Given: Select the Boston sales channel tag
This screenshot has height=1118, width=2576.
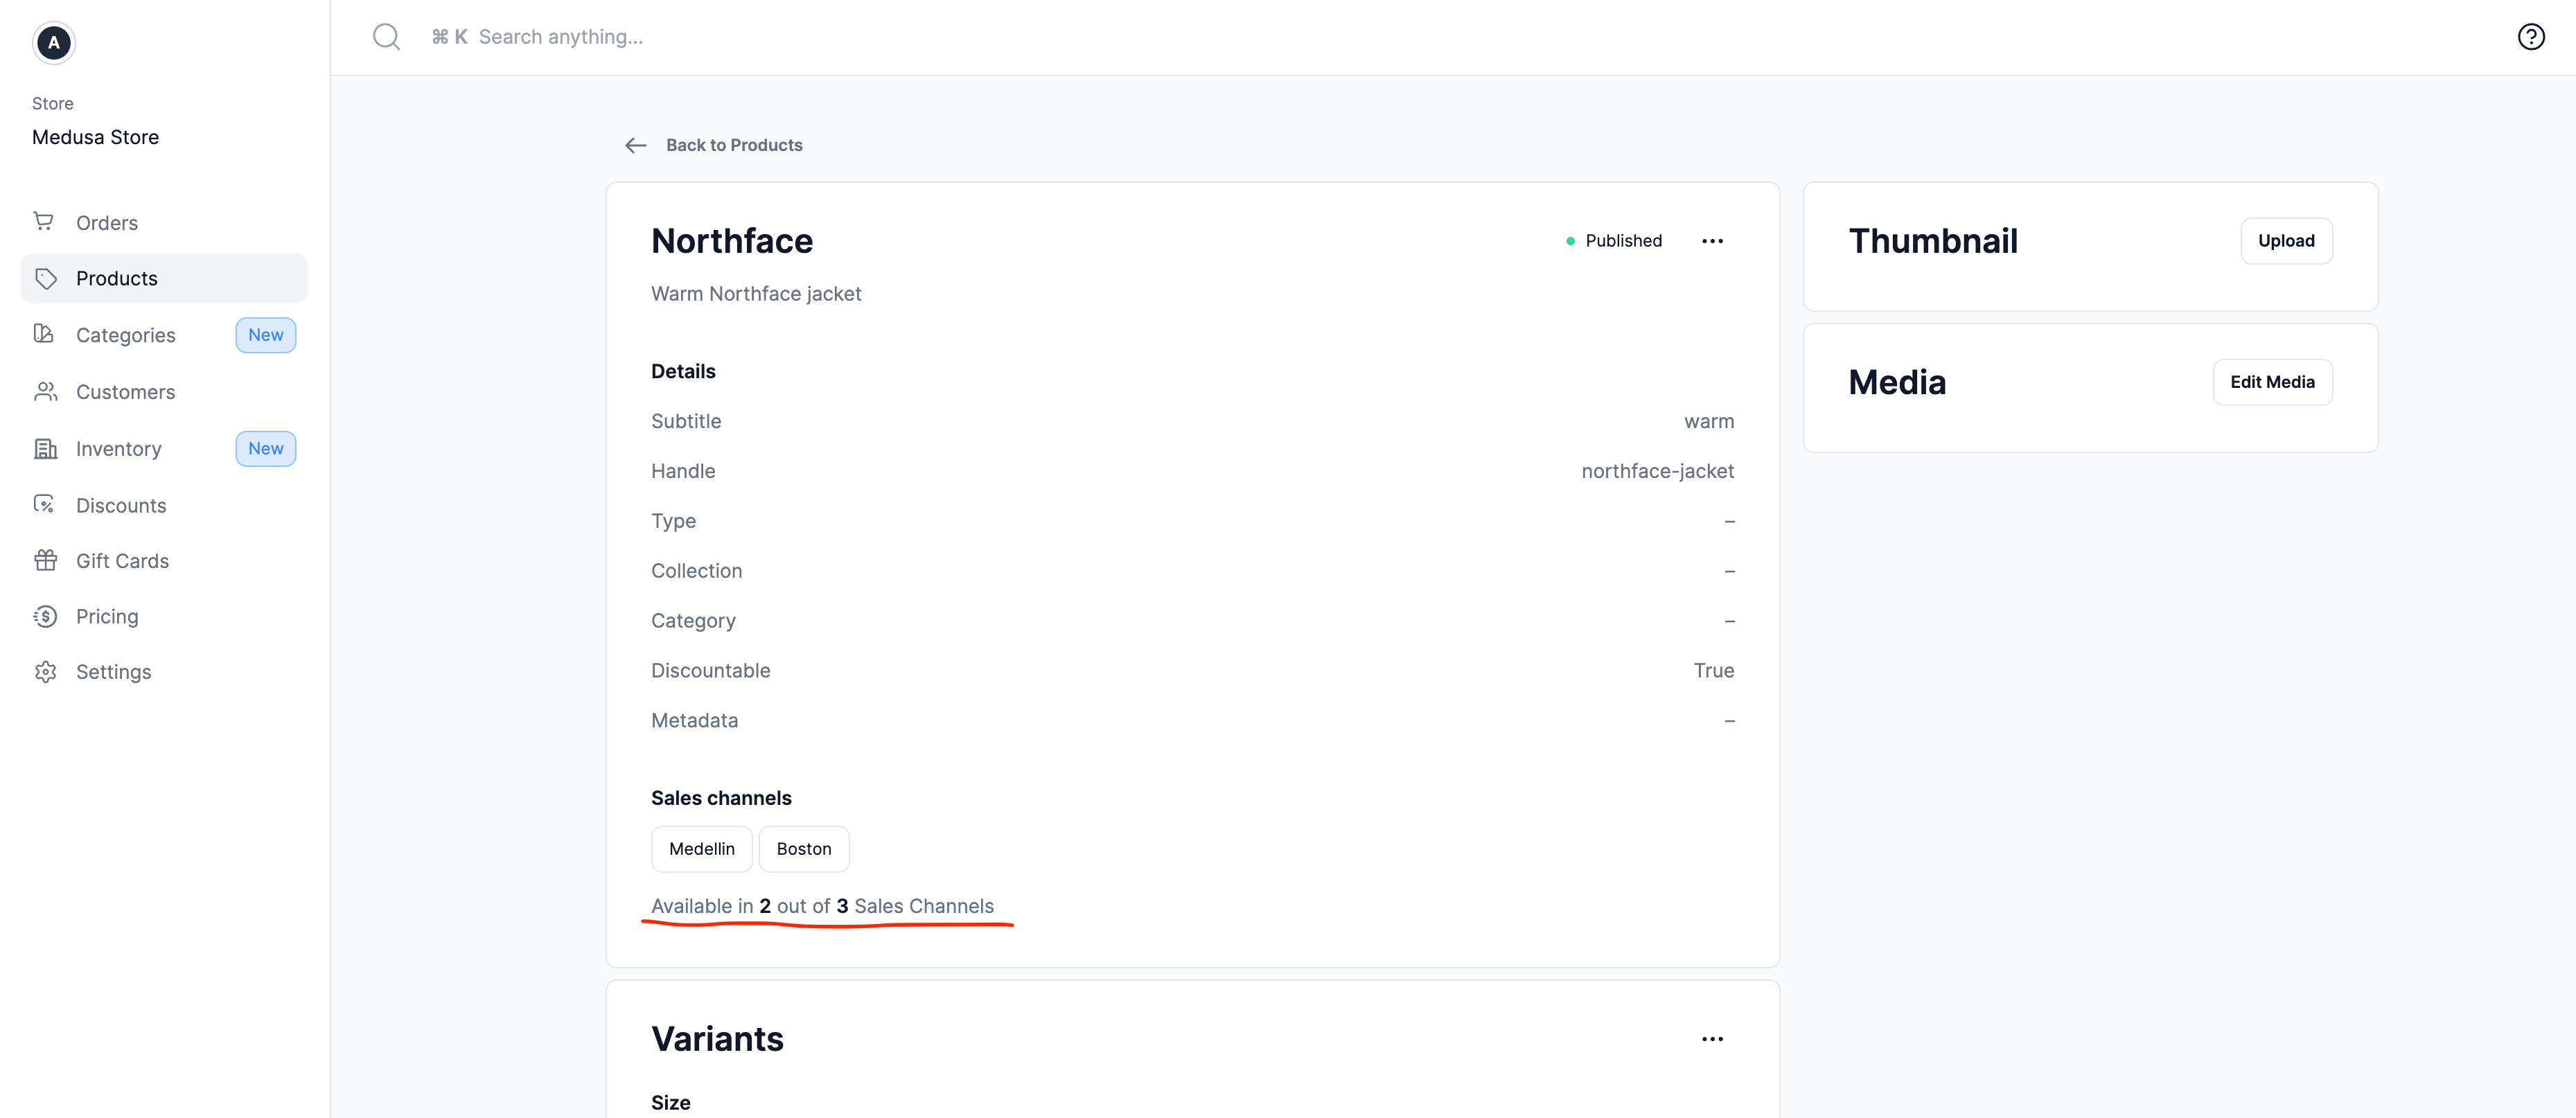Looking at the screenshot, I should (x=804, y=848).
